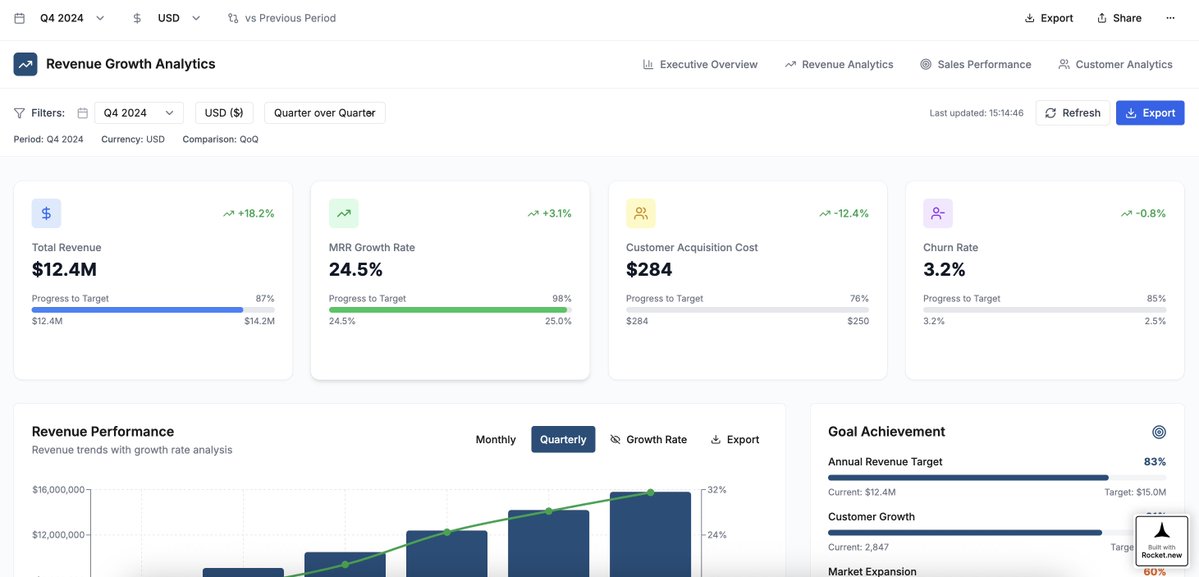
Task: Open the Sales Performance tab
Action: tap(976, 64)
